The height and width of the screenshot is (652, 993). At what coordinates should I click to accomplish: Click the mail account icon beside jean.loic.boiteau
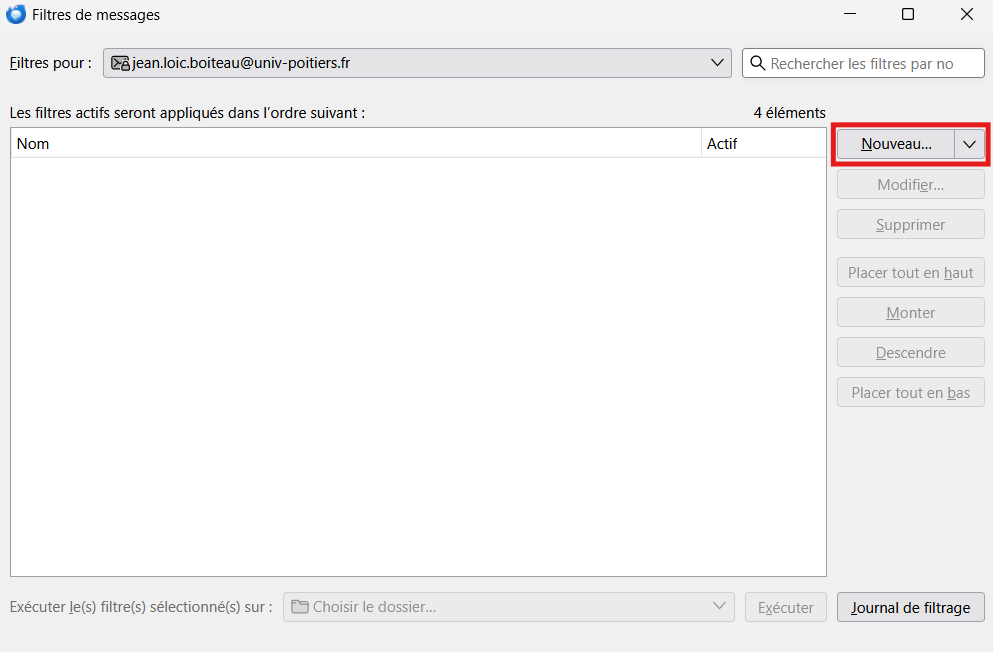pos(120,63)
